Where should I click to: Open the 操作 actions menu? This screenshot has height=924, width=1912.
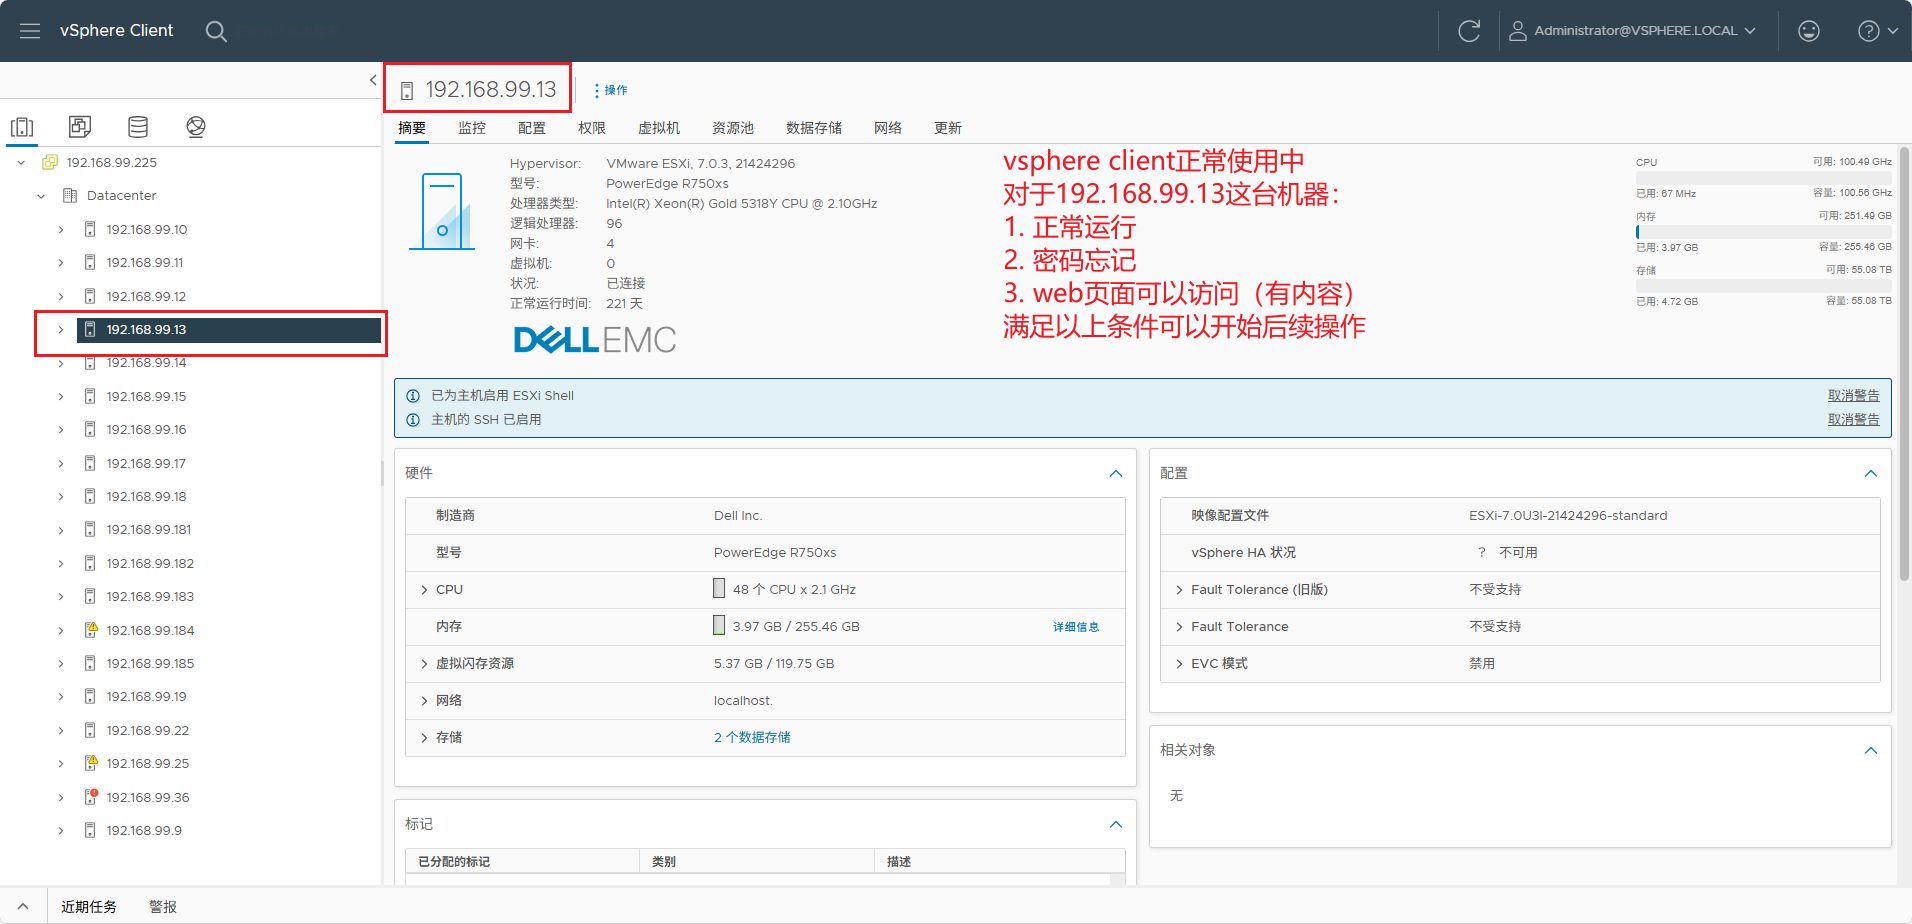pos(611,90)
